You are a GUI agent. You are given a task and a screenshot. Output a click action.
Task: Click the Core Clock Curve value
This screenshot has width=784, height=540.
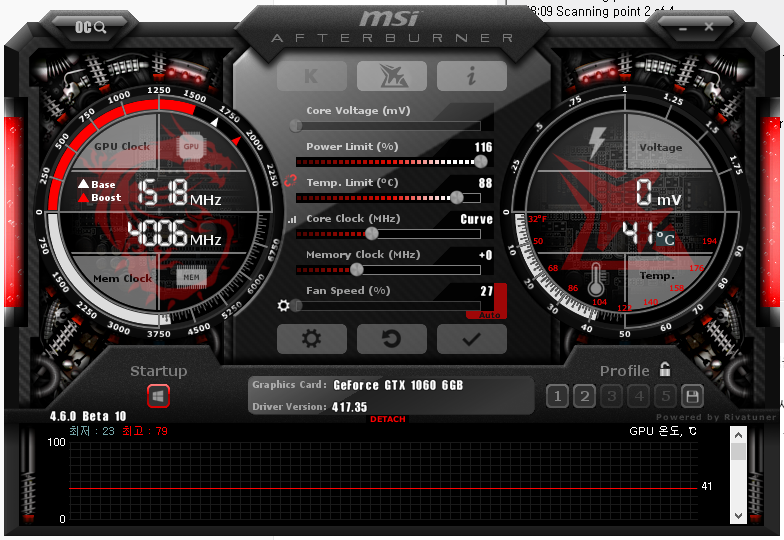pos(476,219)
